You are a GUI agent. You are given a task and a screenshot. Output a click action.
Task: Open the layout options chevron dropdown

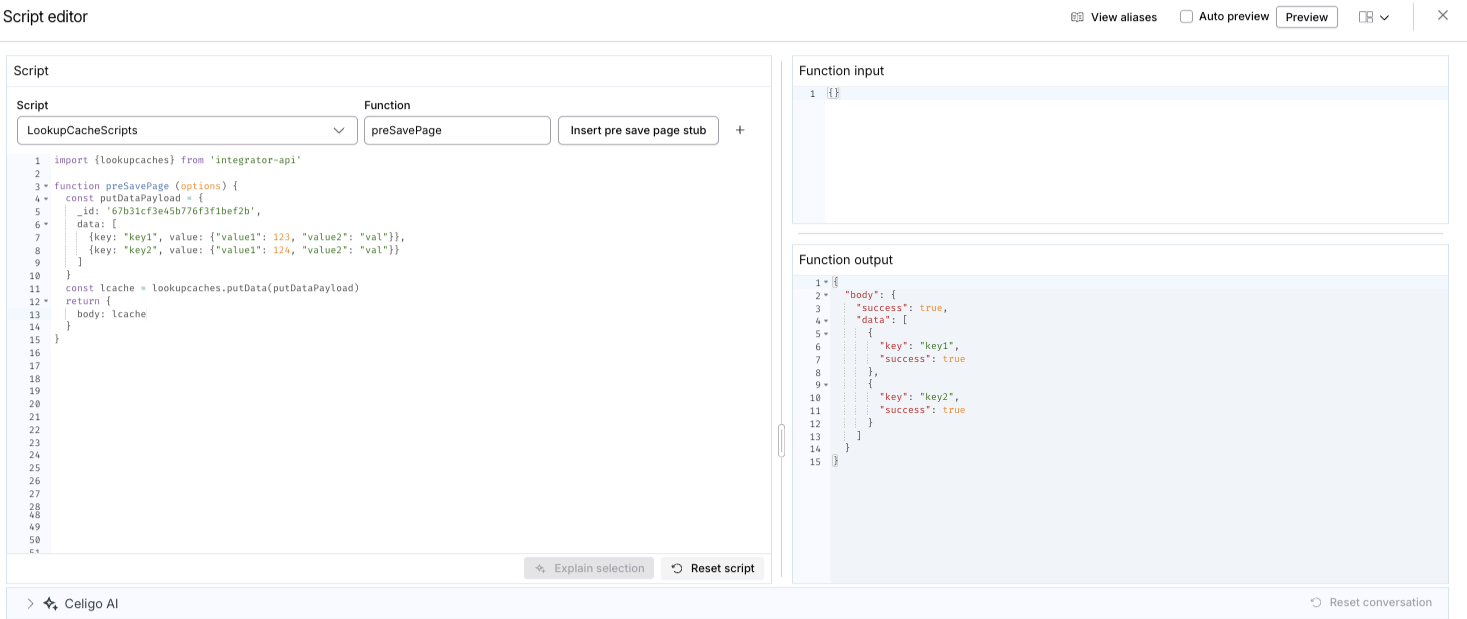click(x=1386, y=17)
